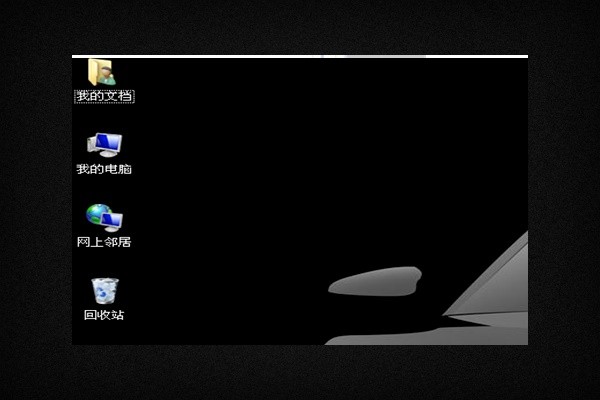This screenshot has width=600, height=400.
Task: Open the 网上邻居 network icon
Action: click(x=104, y=217)
